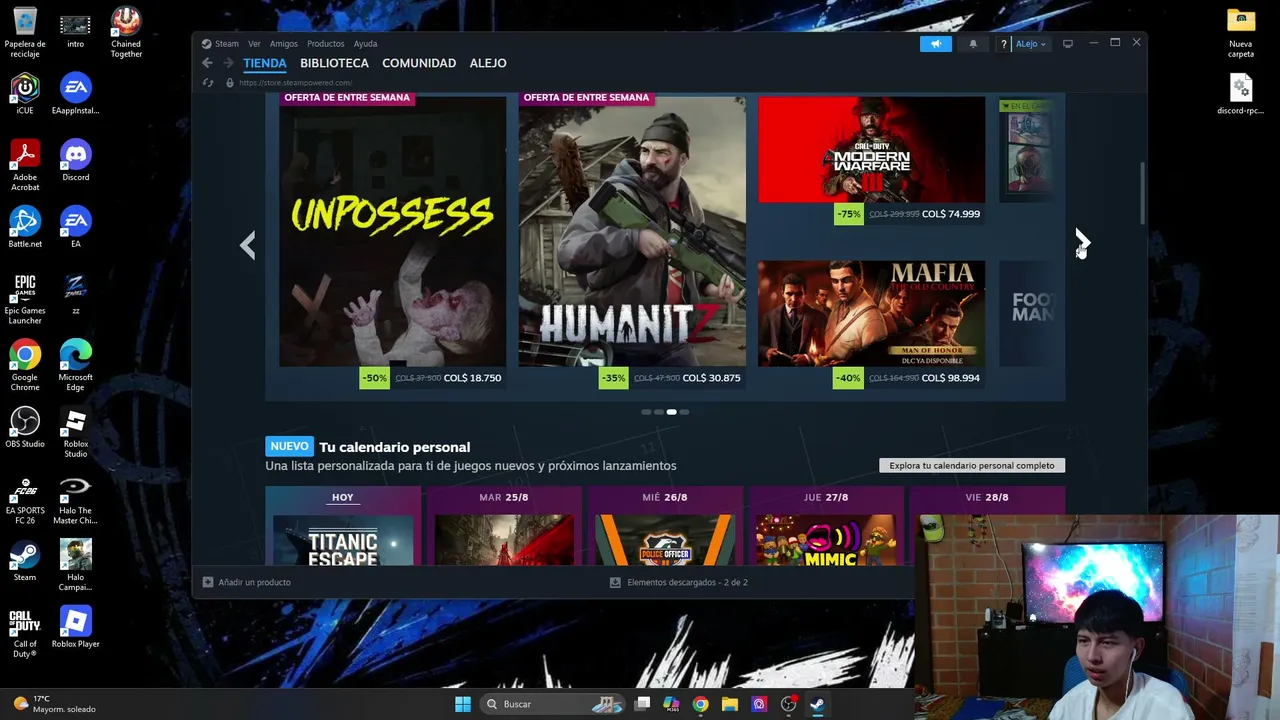Open the ALEJO profile tab
The width and height of the screenshot is (1280, 720).
pos(488,63)
